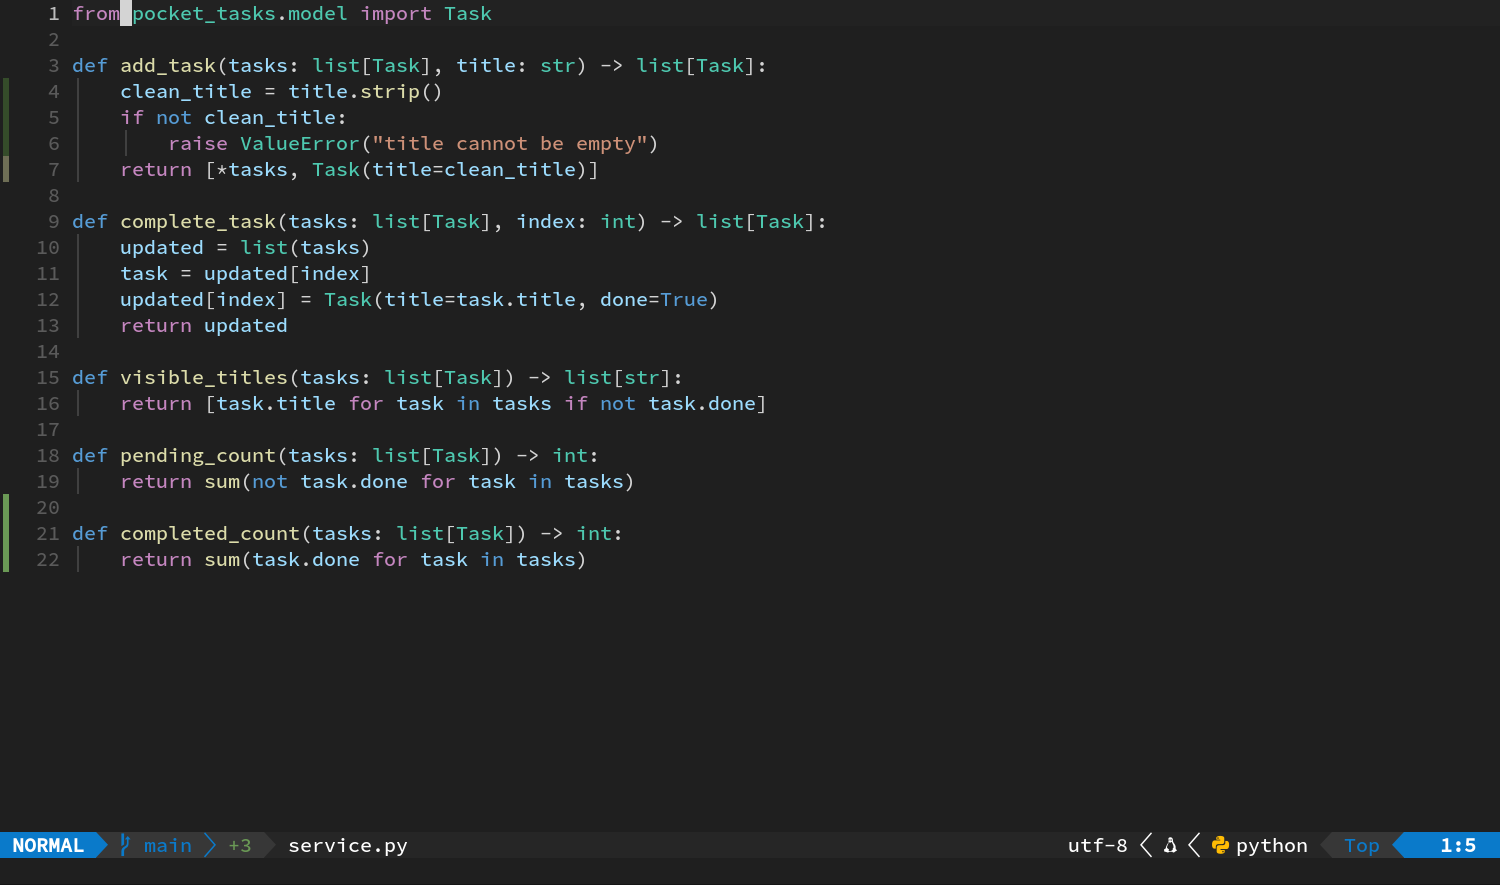1500x885 pixels.
Task: Click the 'utf-8' encoding indicator
Action: click(x=1098, y=846)
